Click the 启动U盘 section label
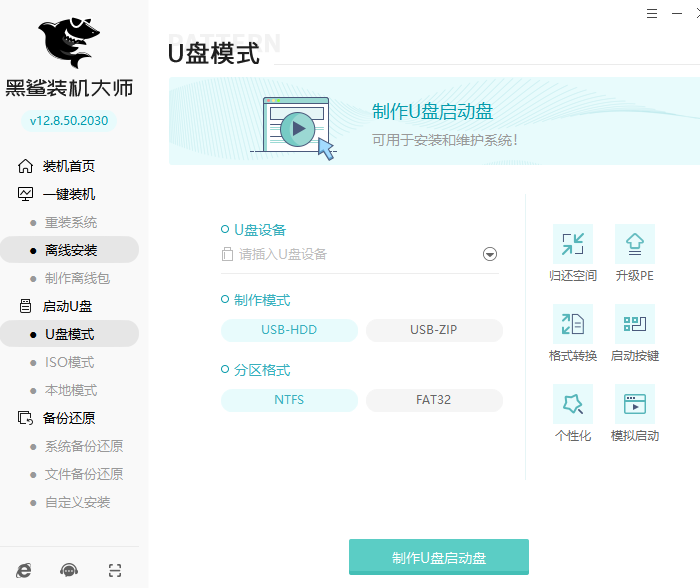Viewport: 700px width, 588px height. pyautogui.click(x=67, y=306)
